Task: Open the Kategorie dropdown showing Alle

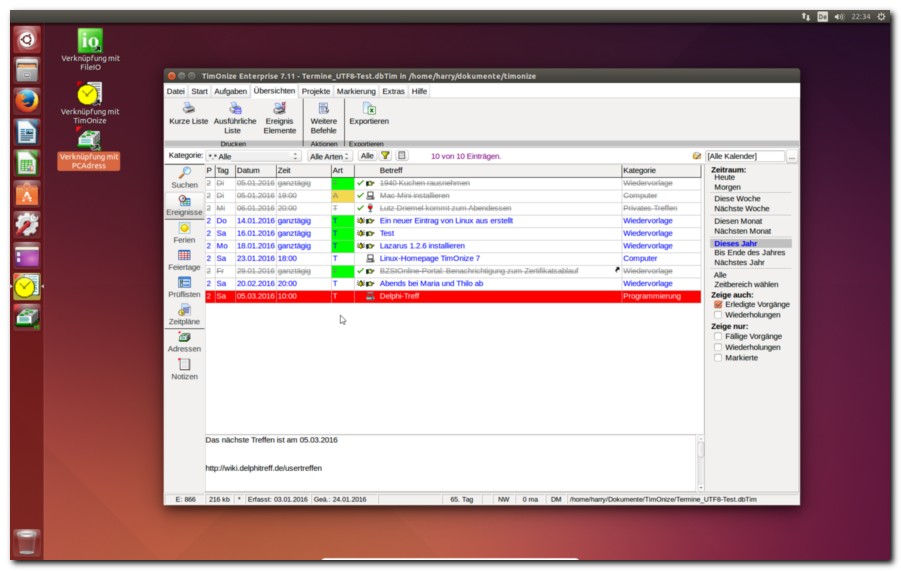Action: click(253, 156)
